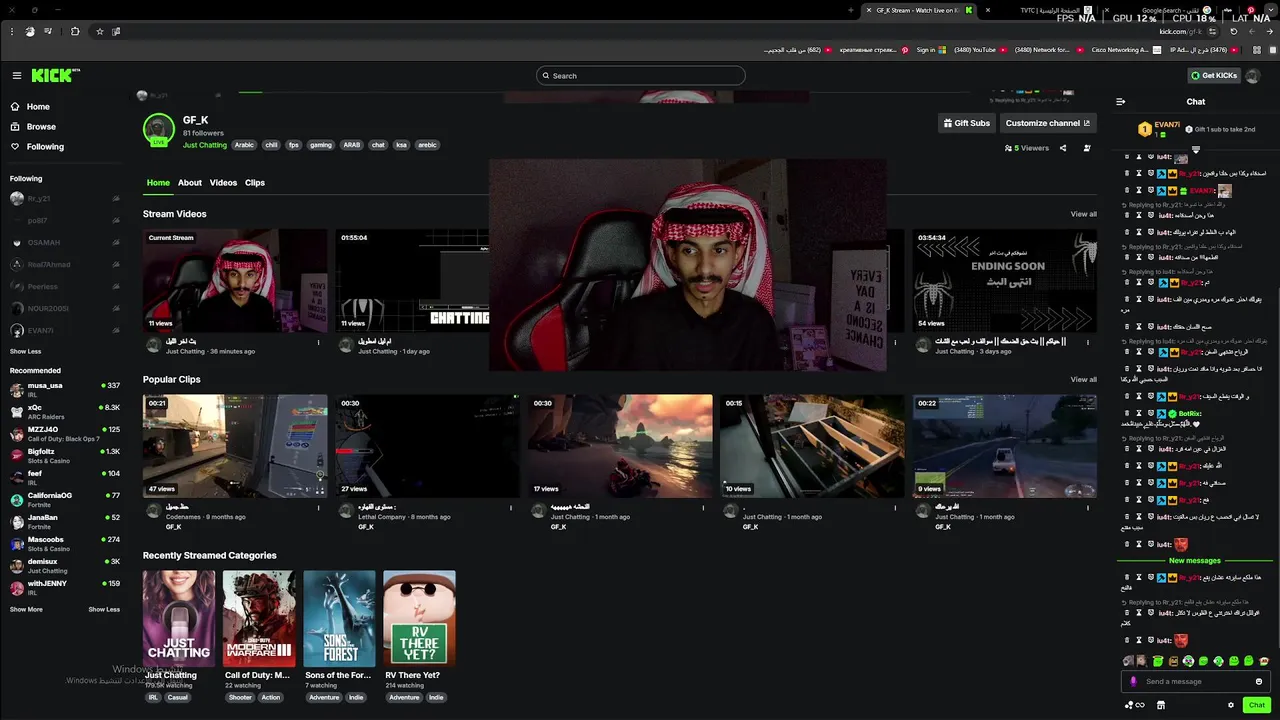Open followed channel NOUR2005i
This screenshot has height=720, width=1280.
[65, 309]
